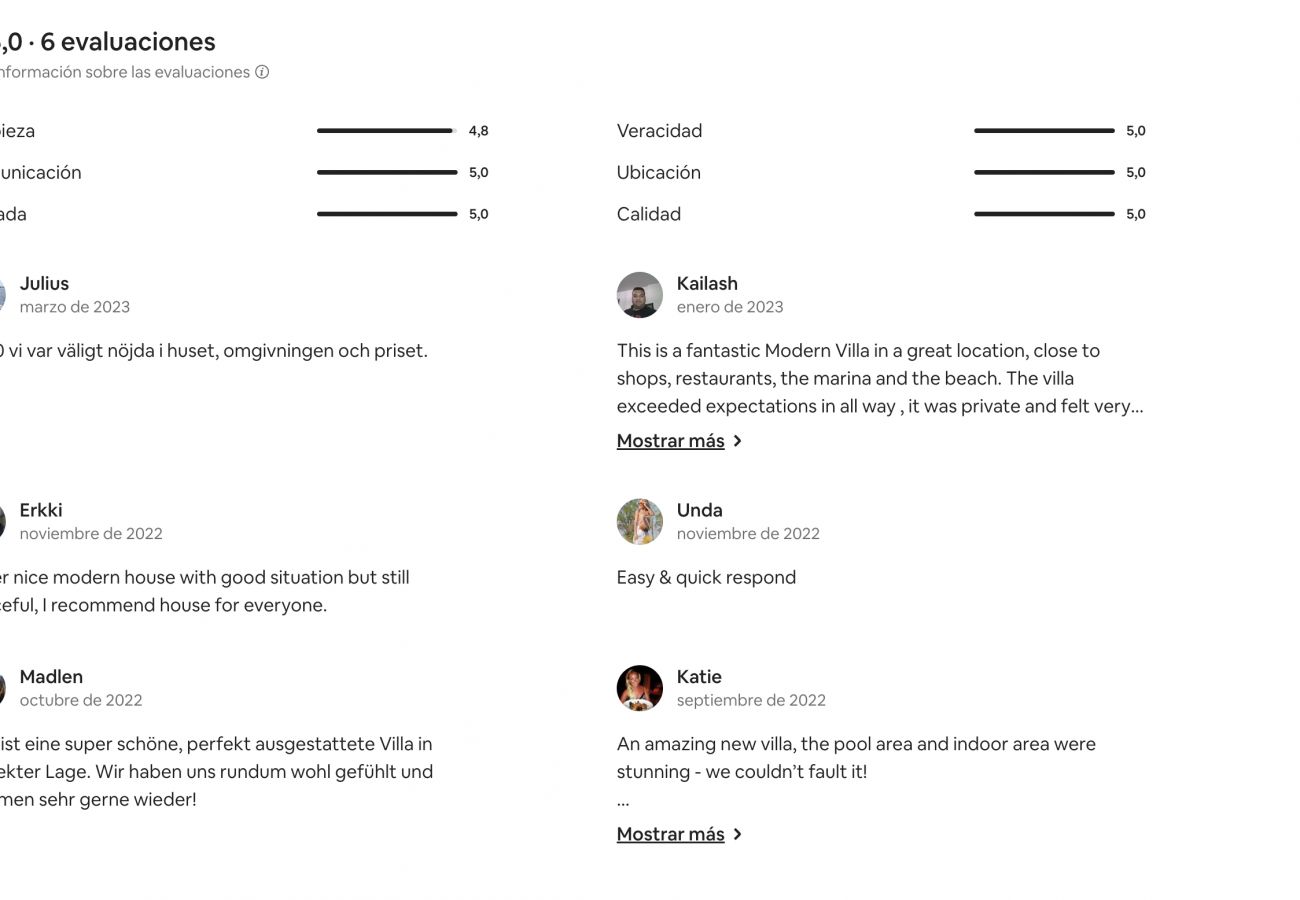1300x900 pixels.
Task: Click the Calidad rating bar
Action: tap(1044, 214)
